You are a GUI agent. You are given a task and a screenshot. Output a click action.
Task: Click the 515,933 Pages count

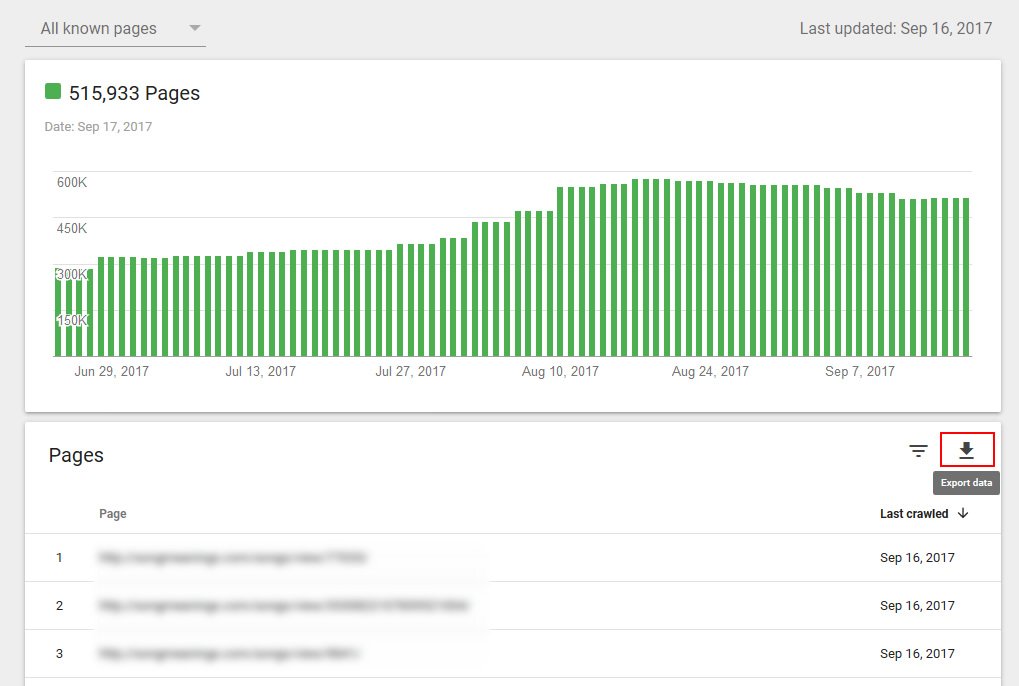(135, 94)
